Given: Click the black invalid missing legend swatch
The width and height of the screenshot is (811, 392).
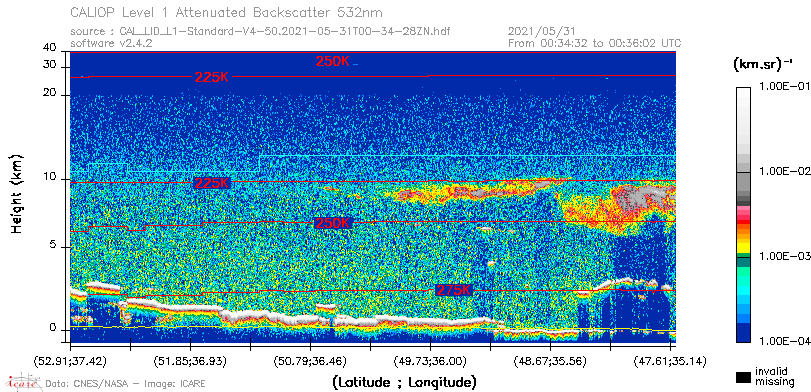Looking at the screenshot, I should coord(744,378).
